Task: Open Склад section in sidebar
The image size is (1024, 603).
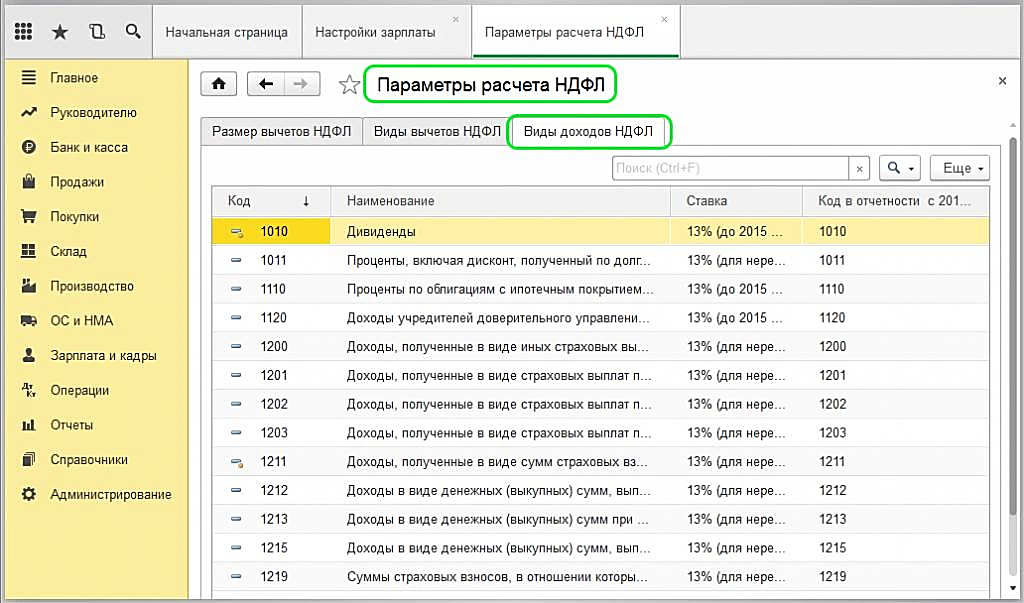Action: tap(68, 252)
